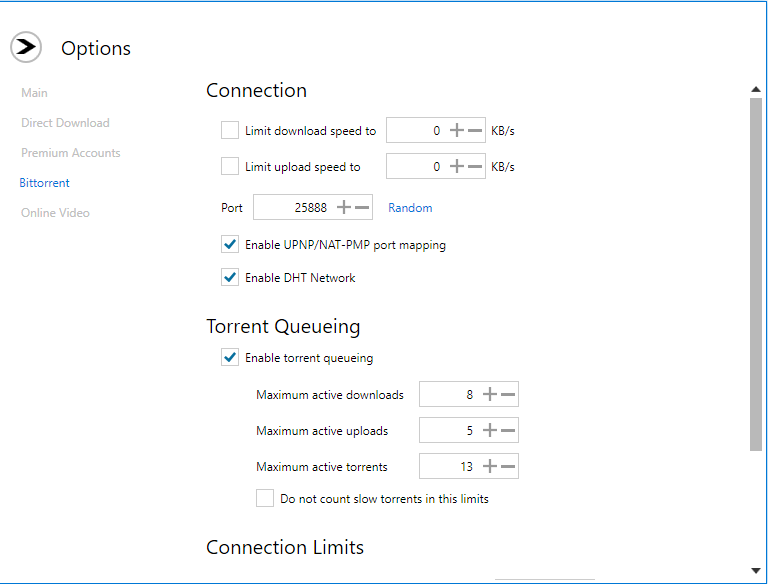The width and height of the screenshot is (768, 584).
Task: Lower Maximum active uploads with minus
Action: point(508,431)
